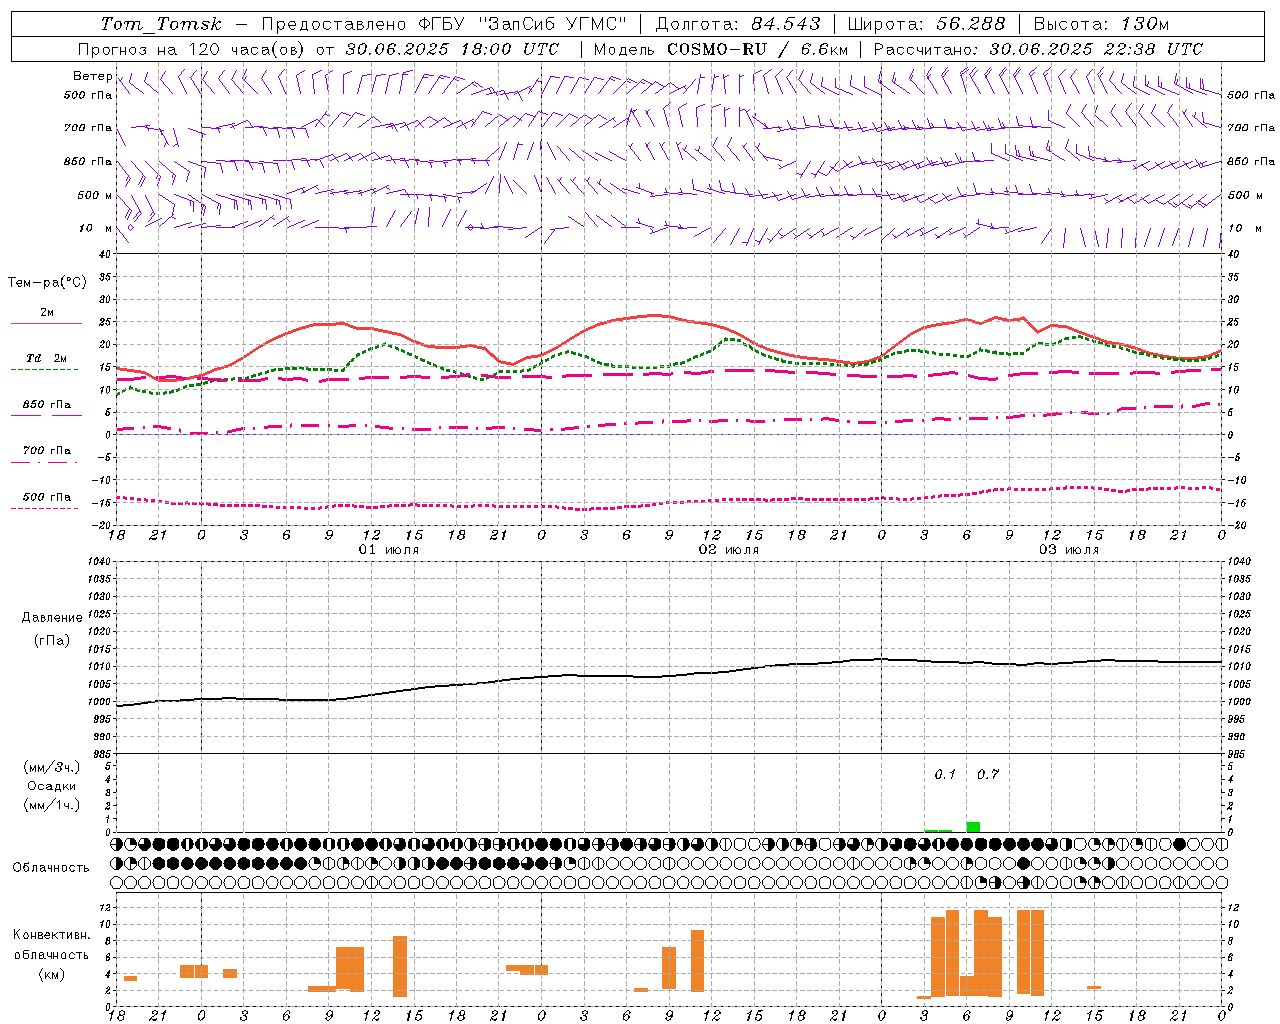Click the Тем-ра(°C) temperature axis label
This screenshot has height=1024, width=1280.
47,283
